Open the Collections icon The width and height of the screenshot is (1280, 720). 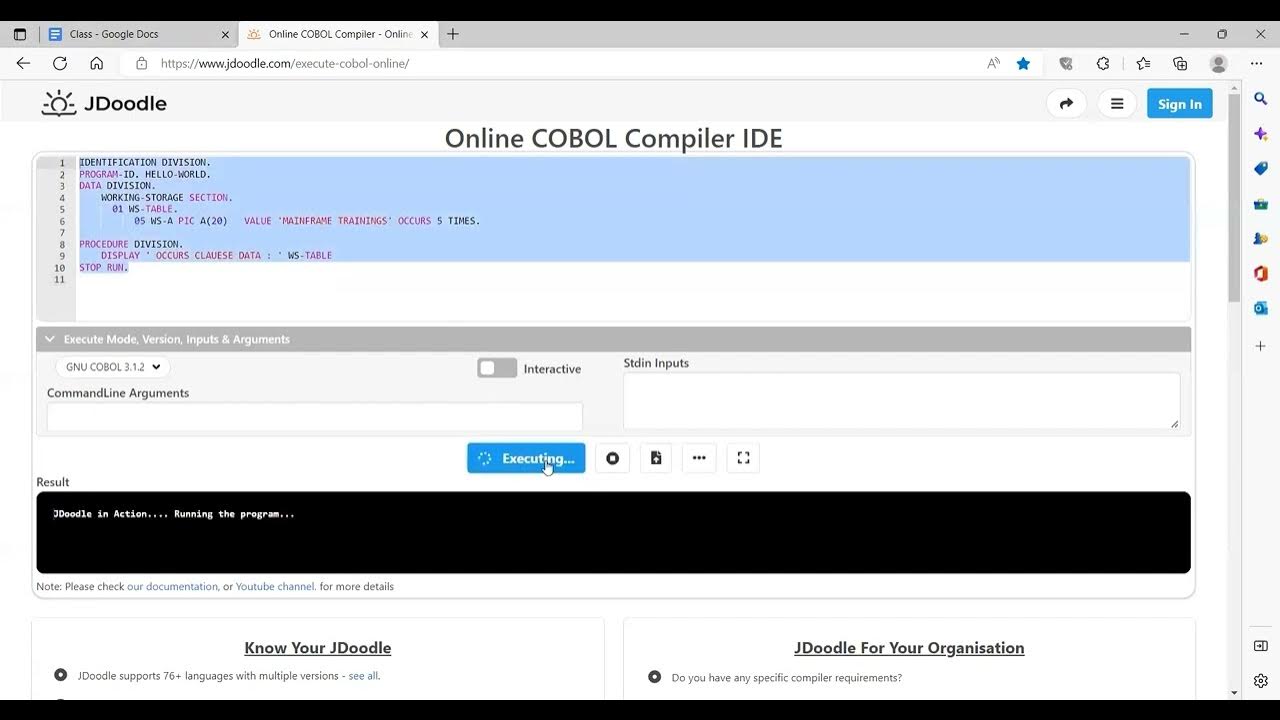tap(1180, 63)
